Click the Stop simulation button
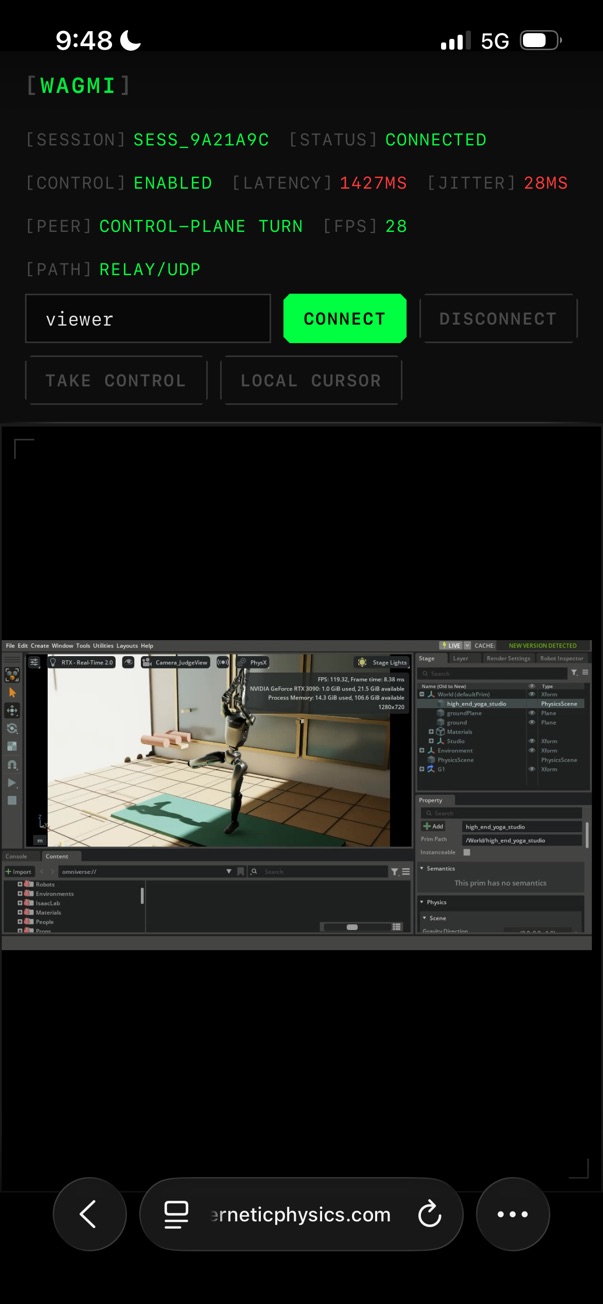 (x=12, y=800)
